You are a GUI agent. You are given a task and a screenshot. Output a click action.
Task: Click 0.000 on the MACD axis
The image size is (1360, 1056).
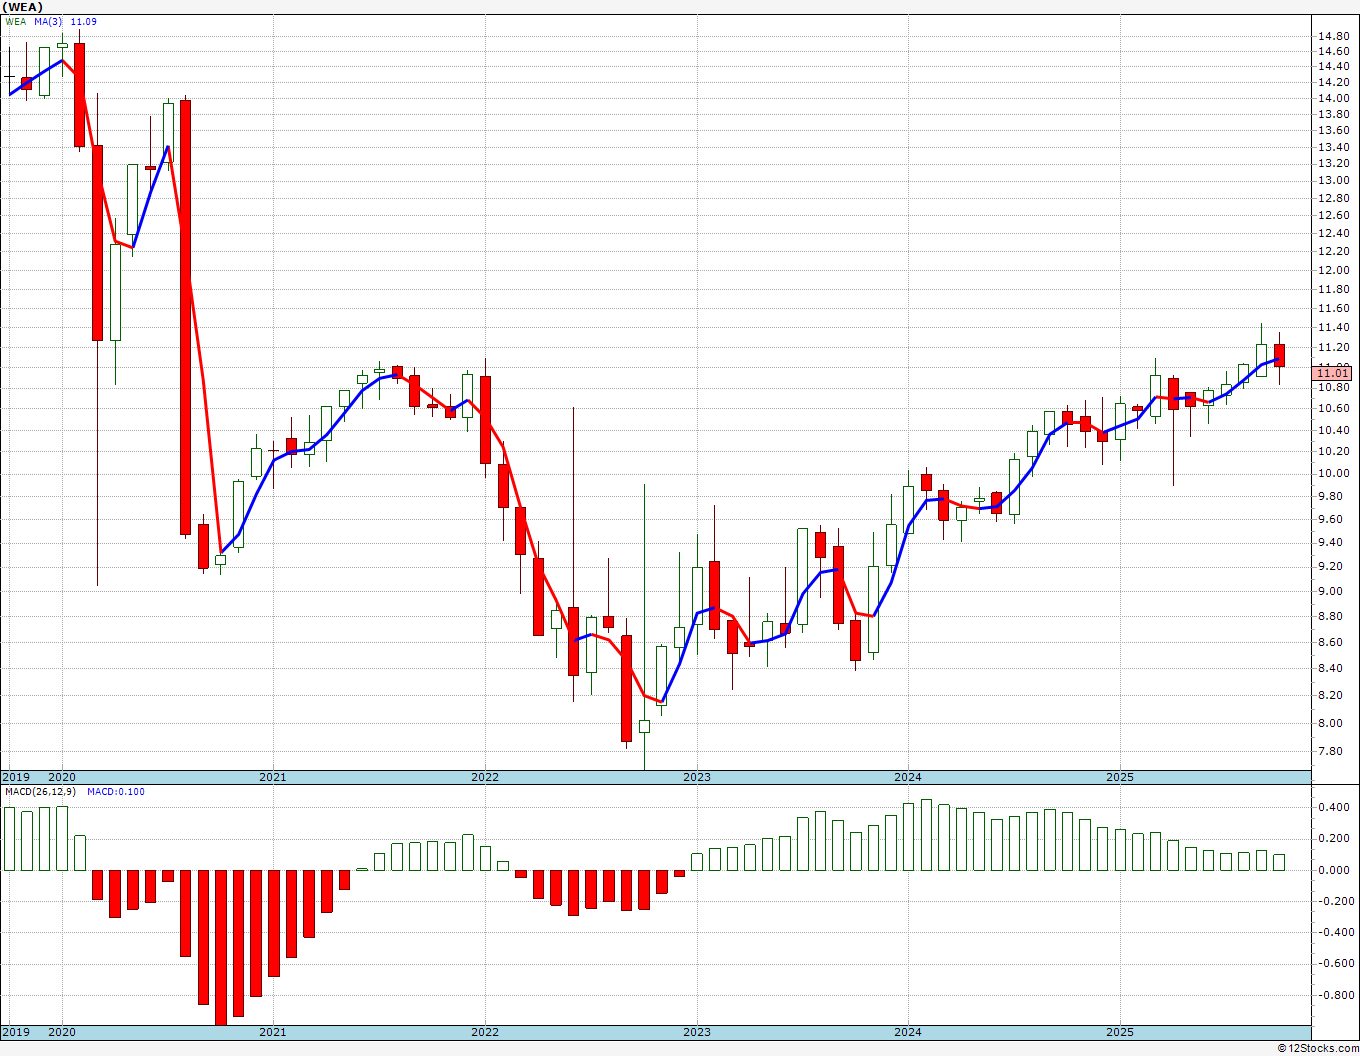click(1334, 870)
